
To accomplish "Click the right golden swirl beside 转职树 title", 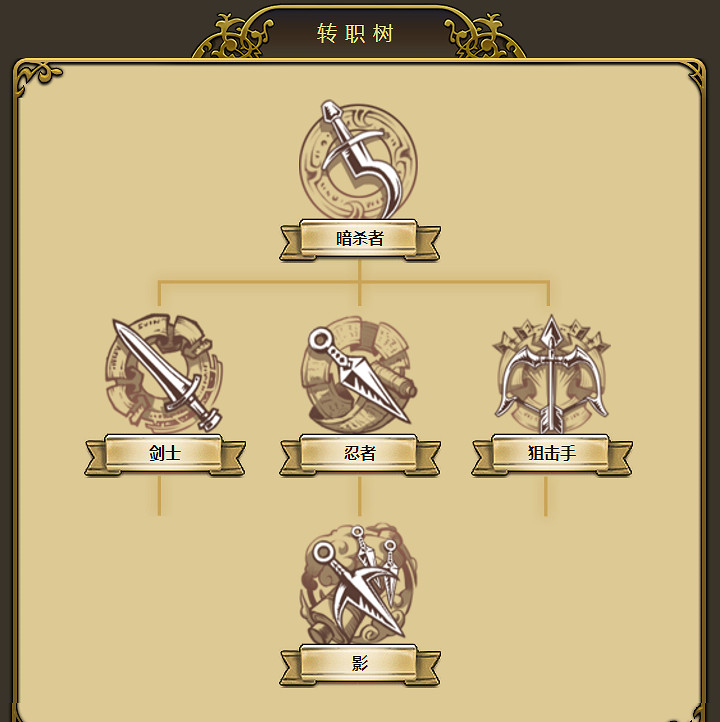I will (485, 36).
